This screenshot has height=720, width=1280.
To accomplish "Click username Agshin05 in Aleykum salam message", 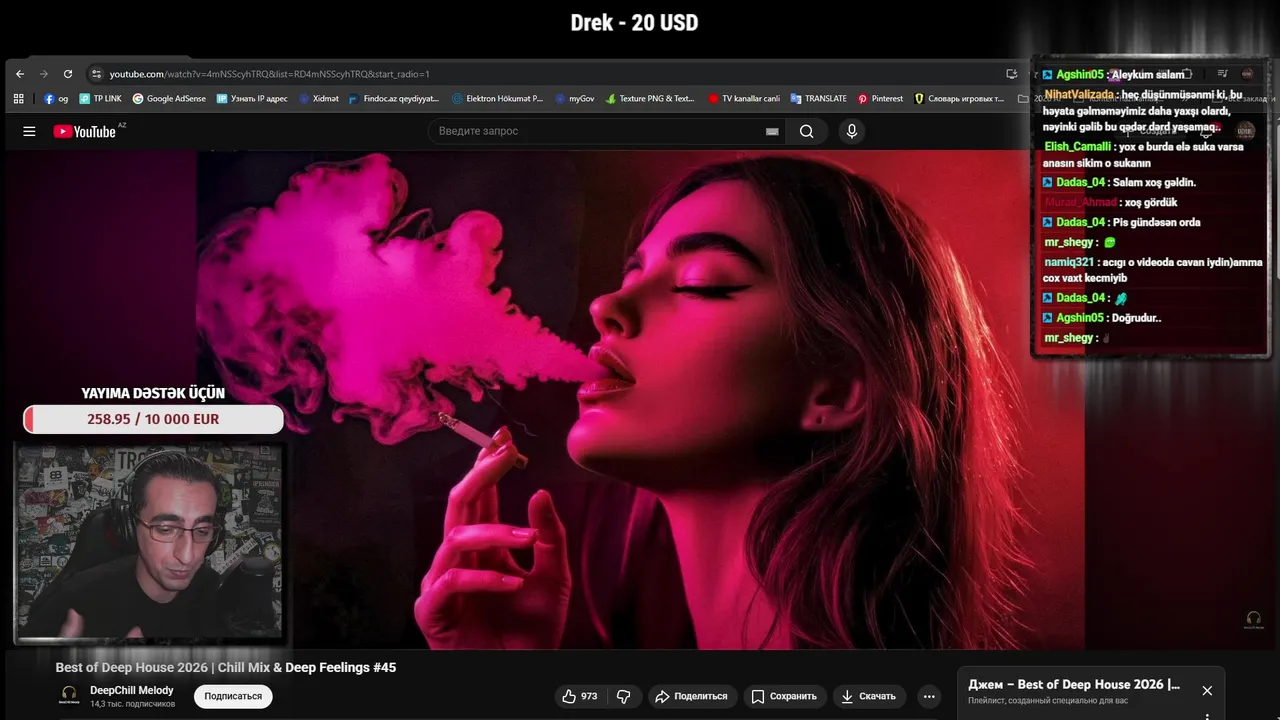I will 1080,75.
